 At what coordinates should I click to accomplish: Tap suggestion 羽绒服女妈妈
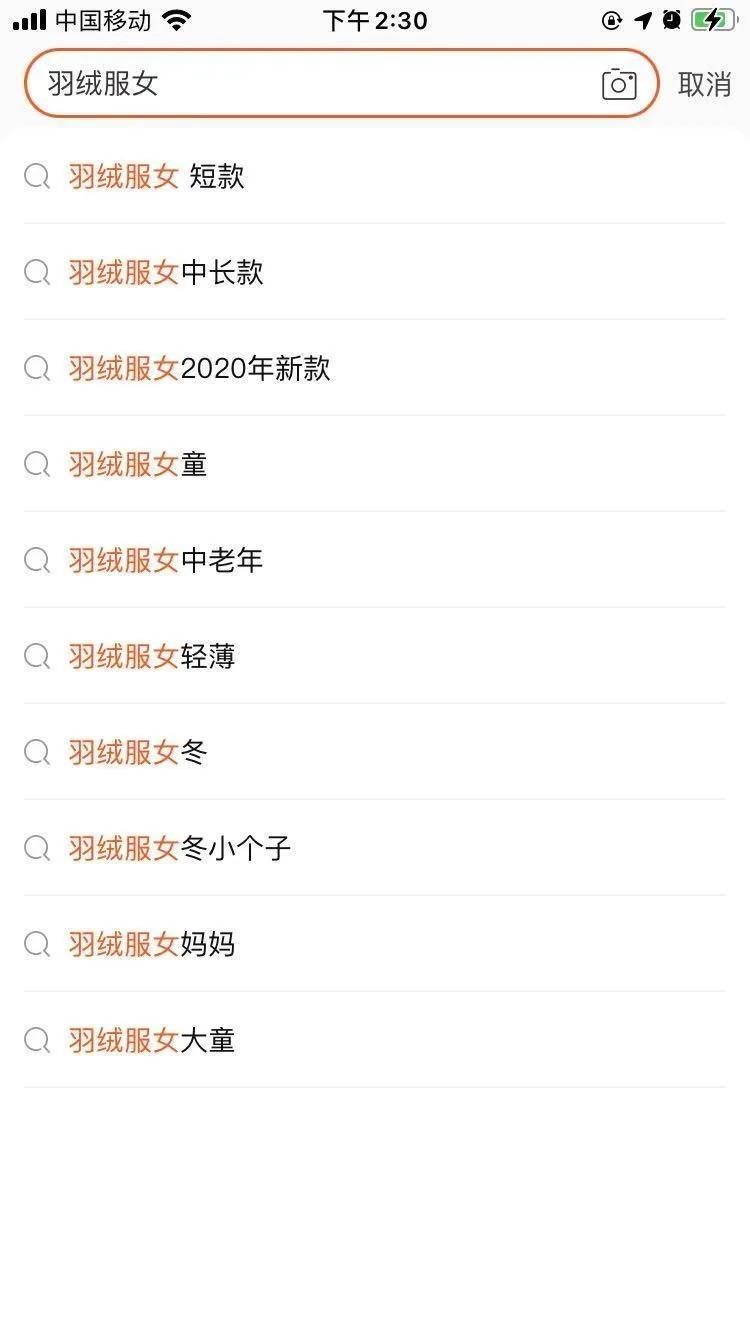[x=152, y=944]
